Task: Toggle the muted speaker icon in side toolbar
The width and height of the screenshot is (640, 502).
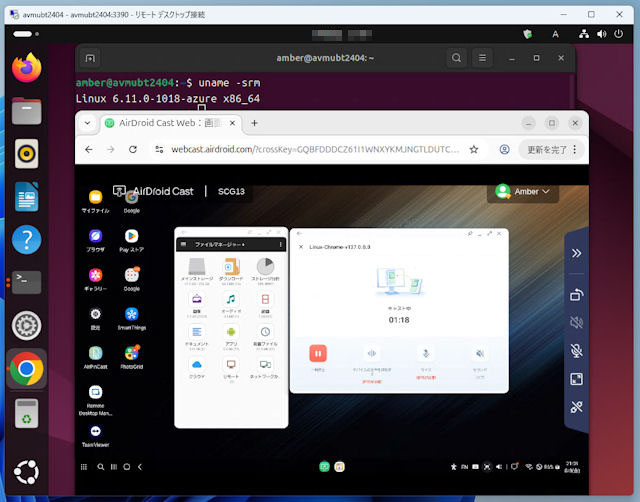Action: pos(576,322)
